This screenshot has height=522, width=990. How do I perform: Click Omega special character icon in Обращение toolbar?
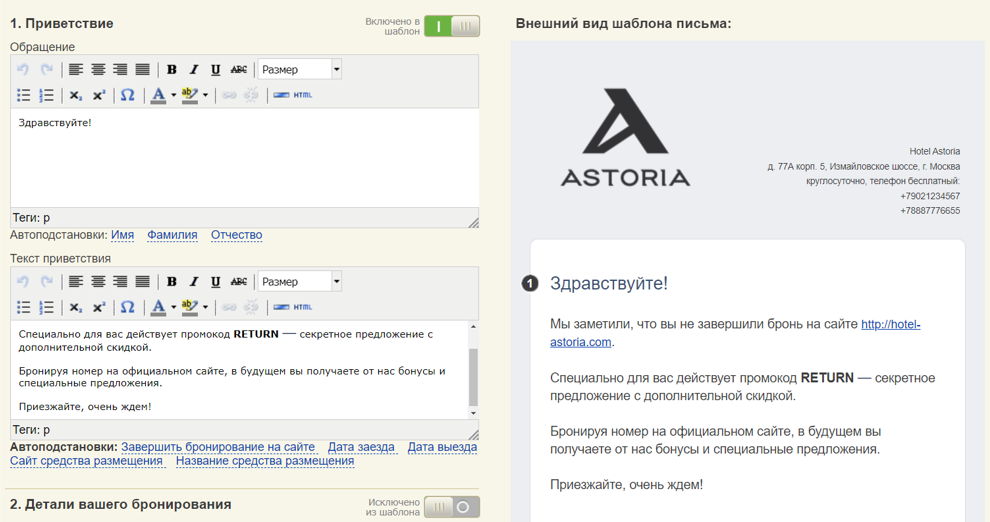(x=128, y=95)
